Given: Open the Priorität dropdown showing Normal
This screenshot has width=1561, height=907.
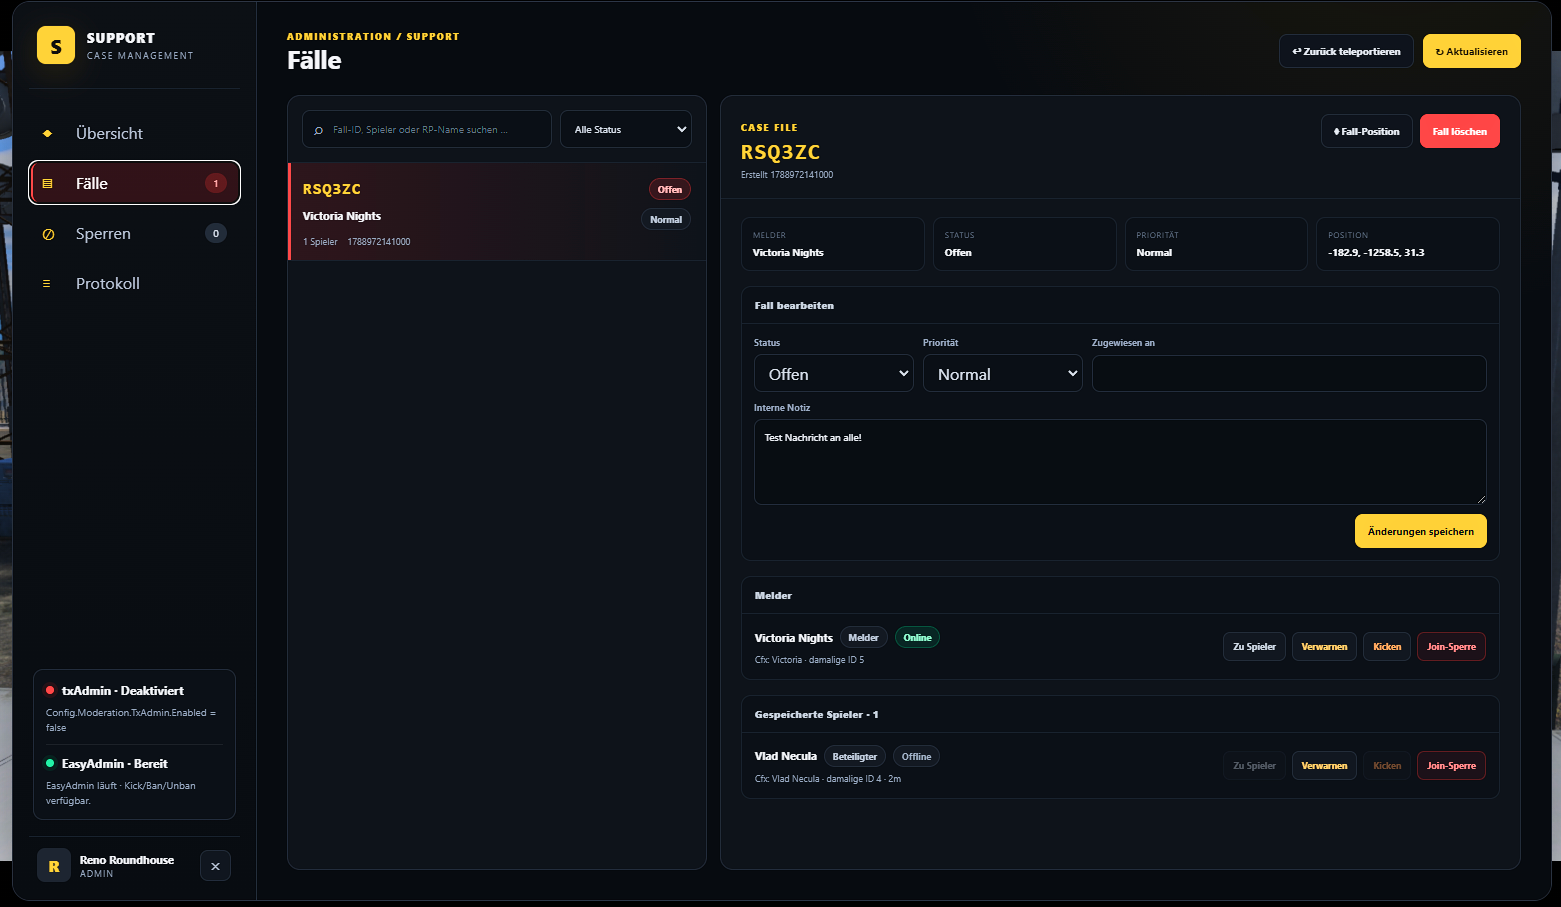Looking at the screenshot, I should click(1002, 373).
